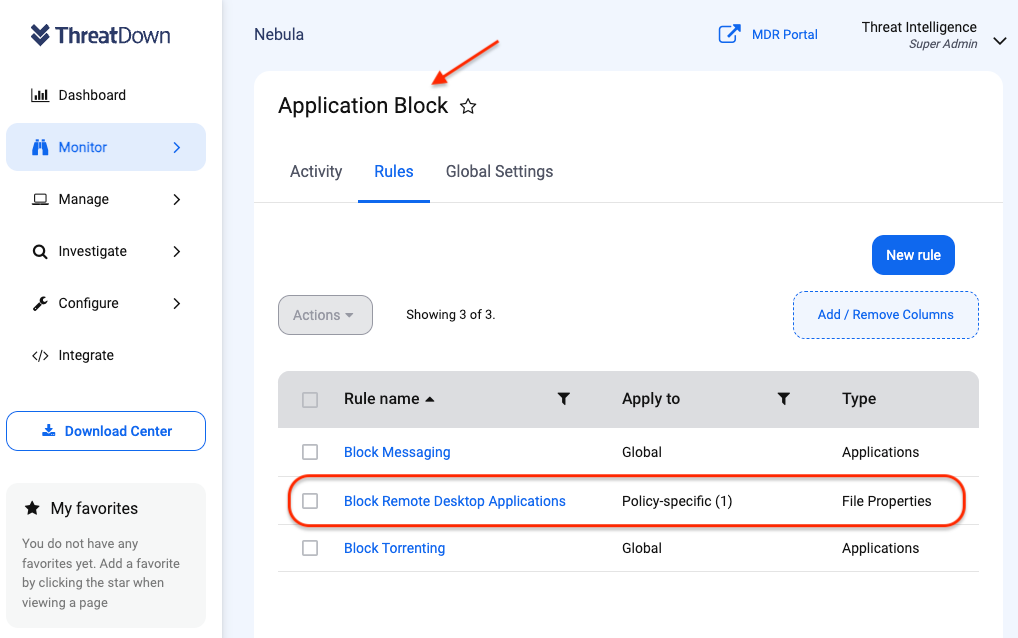
Task: Click the Type column header
Action: coord(859,399)
